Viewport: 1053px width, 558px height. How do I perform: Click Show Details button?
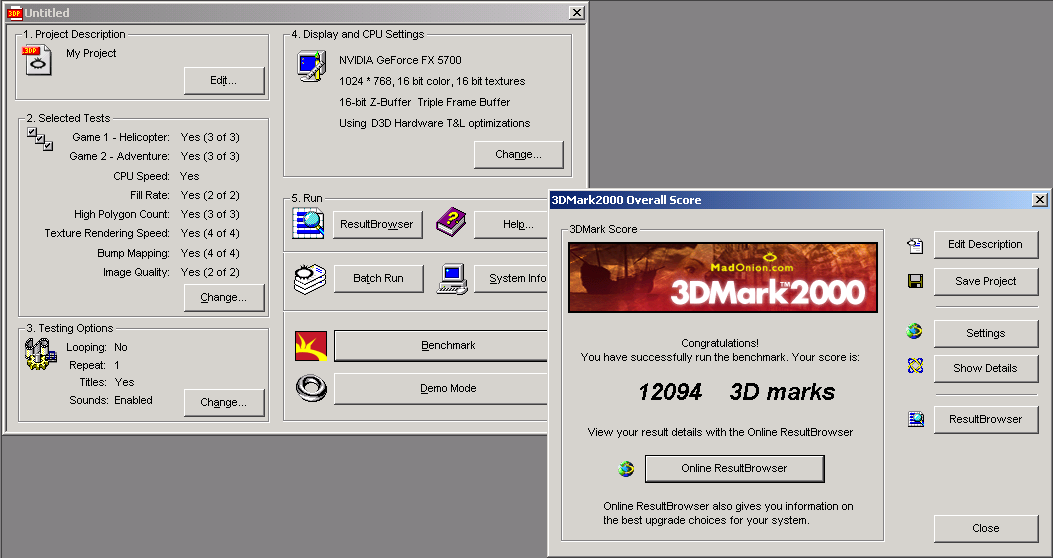[x=986, y=368]
